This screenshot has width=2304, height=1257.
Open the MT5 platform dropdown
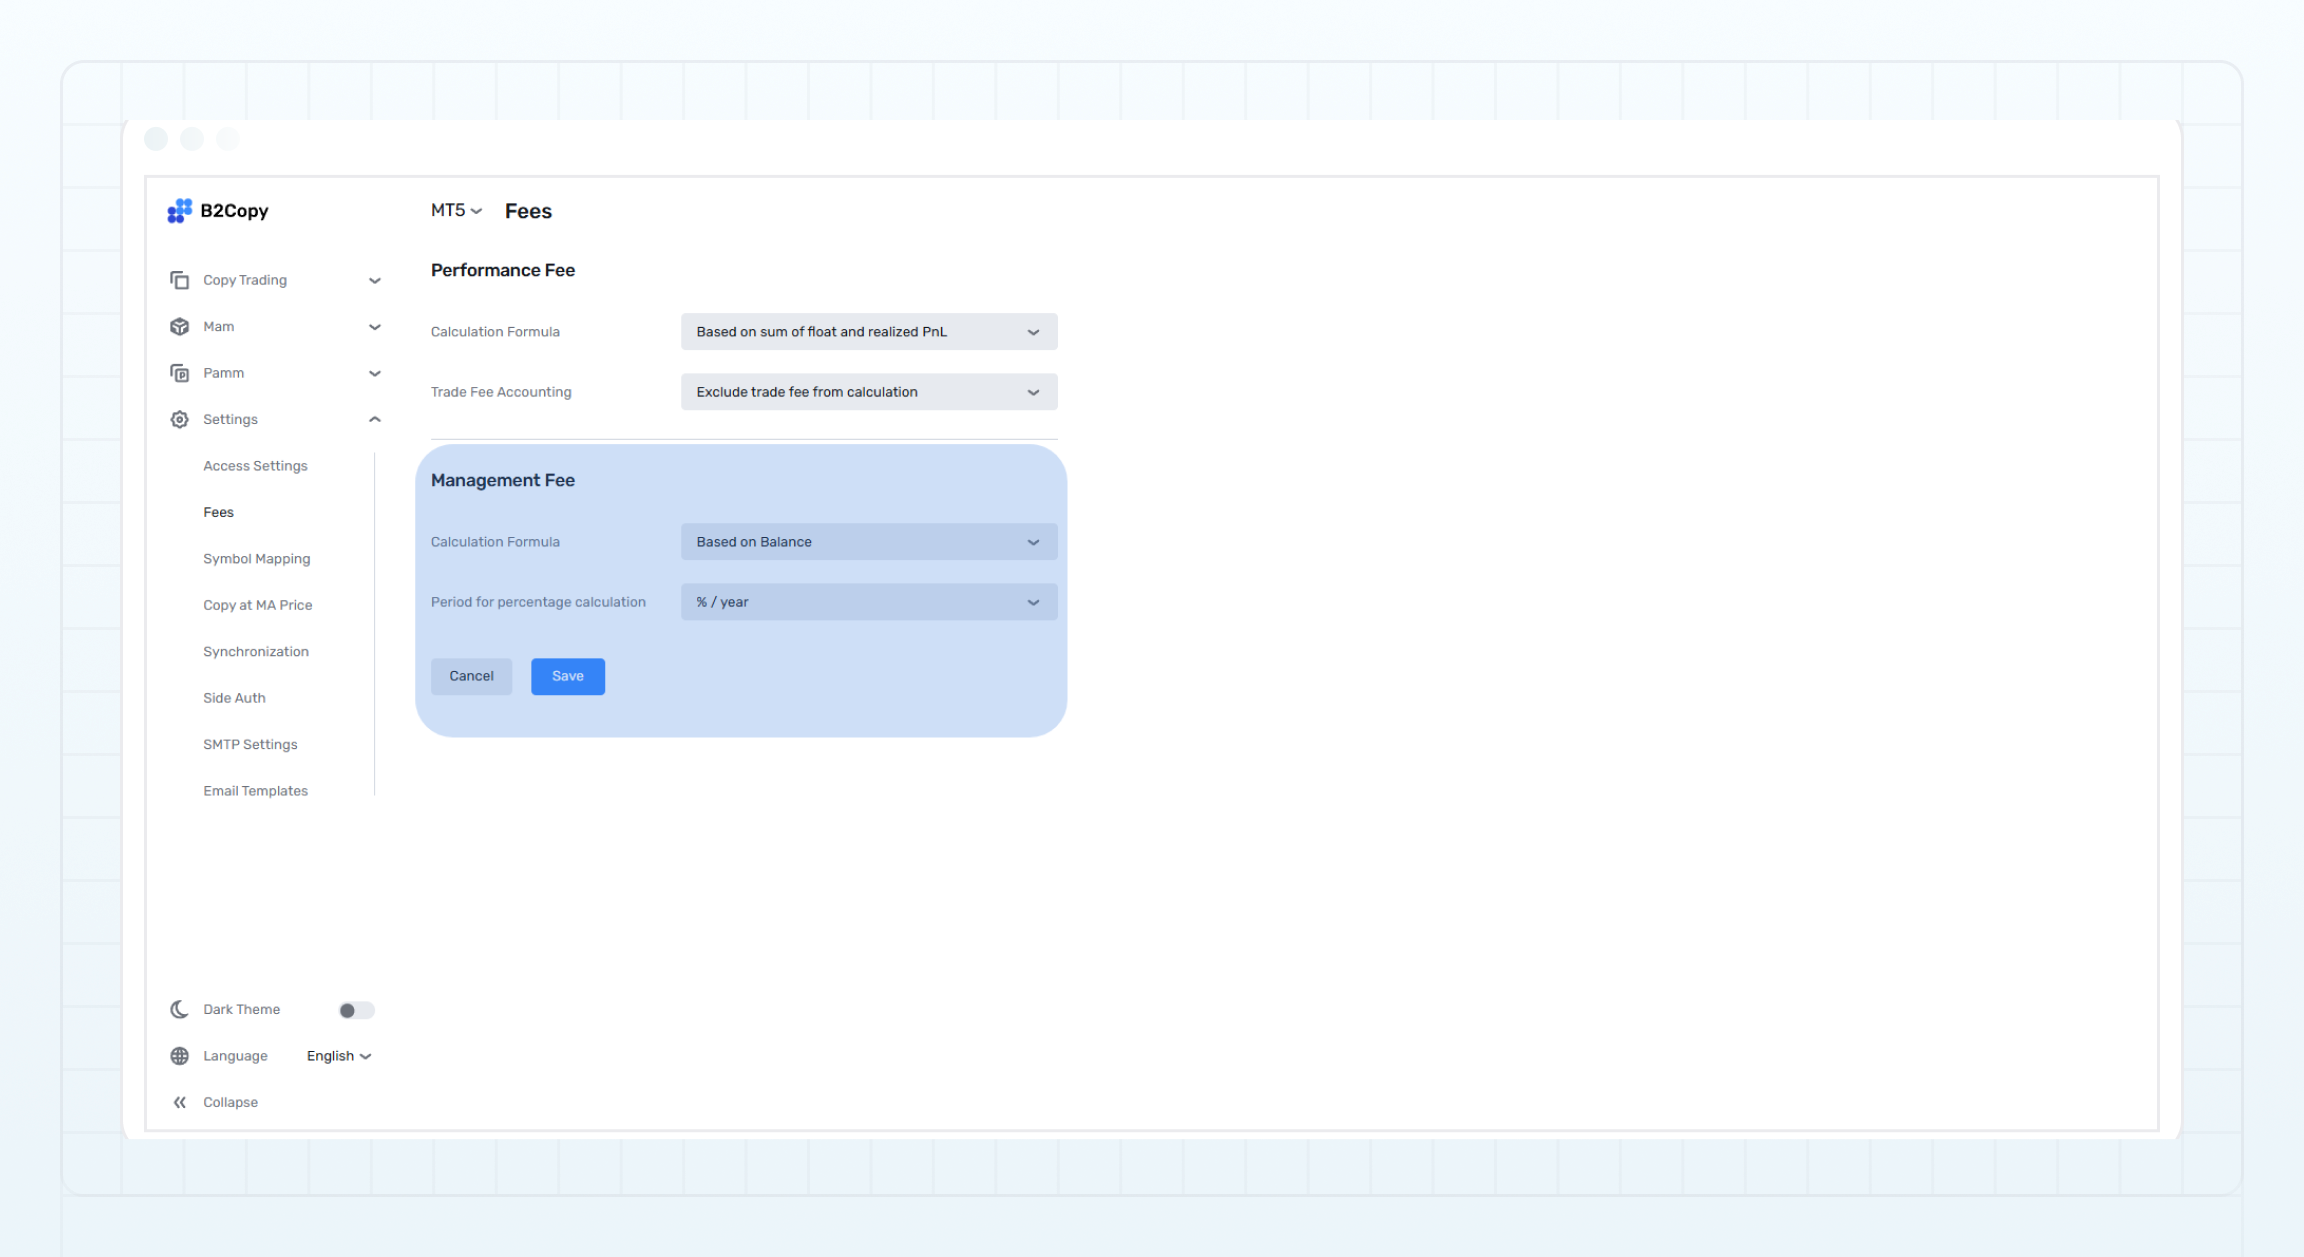457,211
